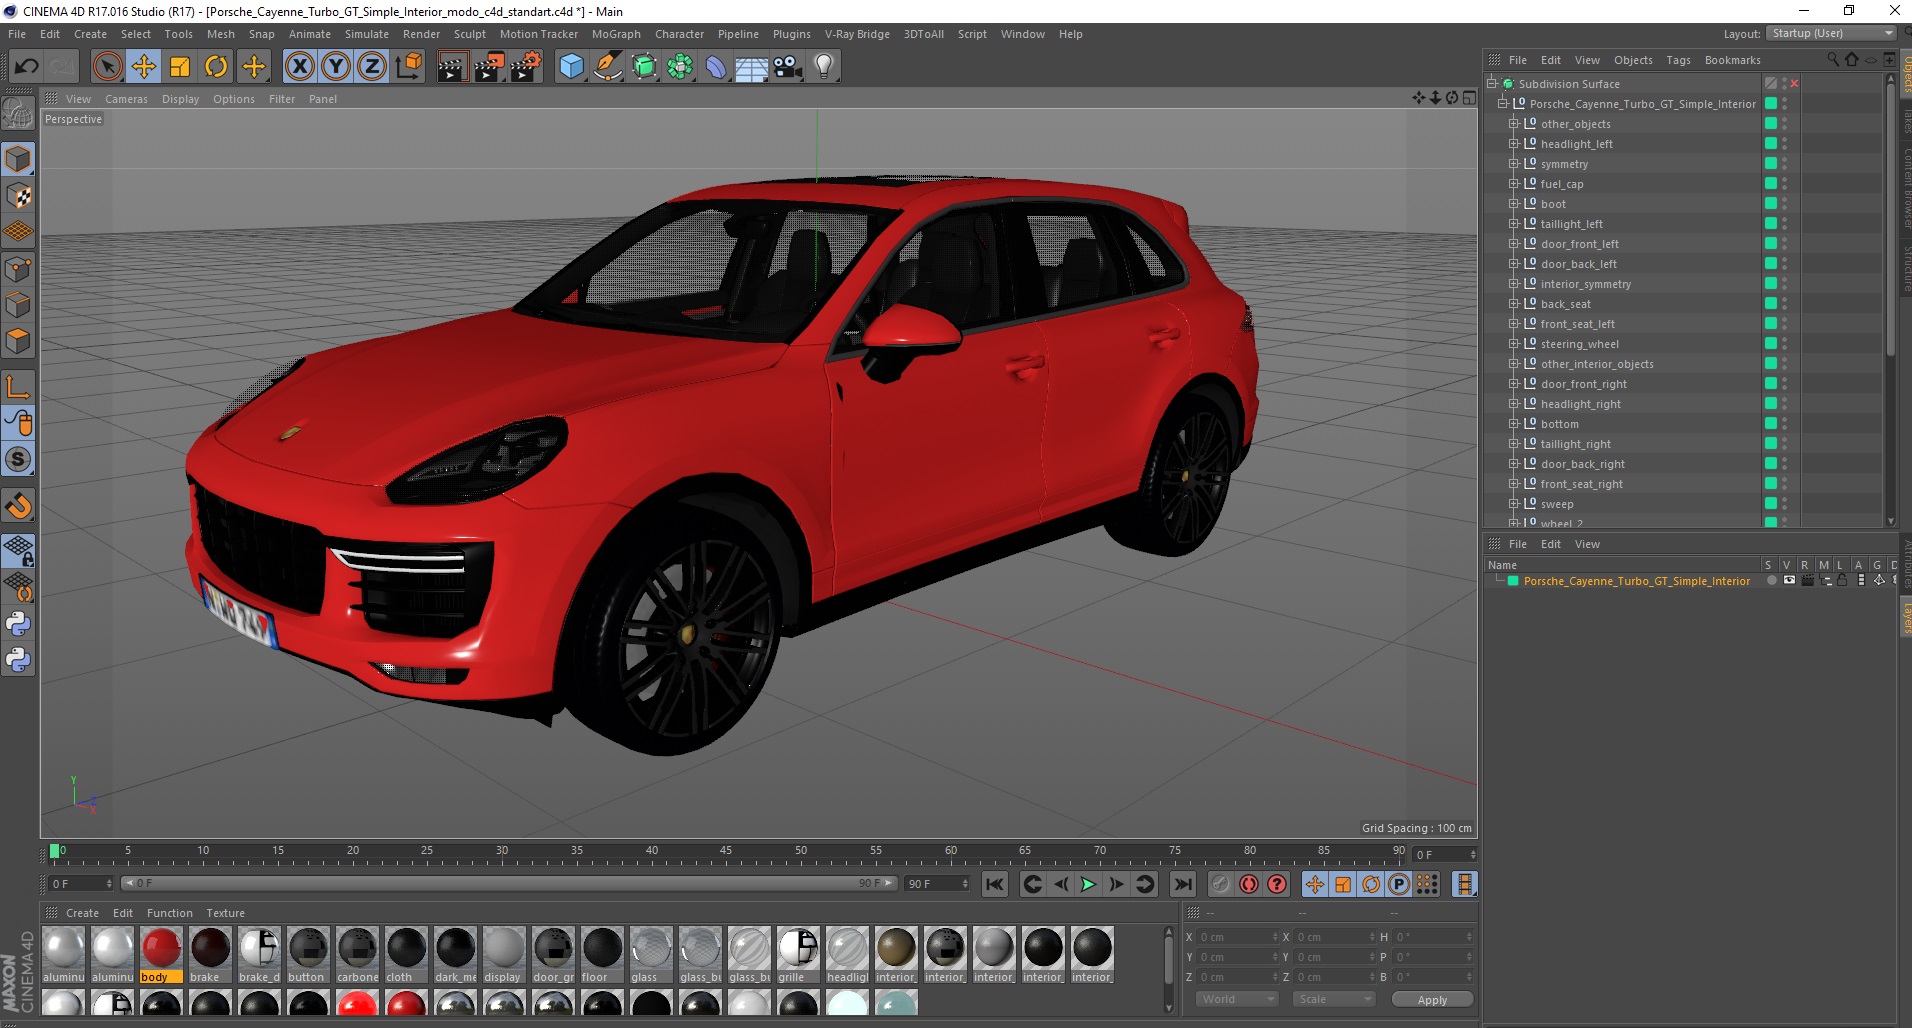
Task: Open viewport Display menu
Action: 180,99
